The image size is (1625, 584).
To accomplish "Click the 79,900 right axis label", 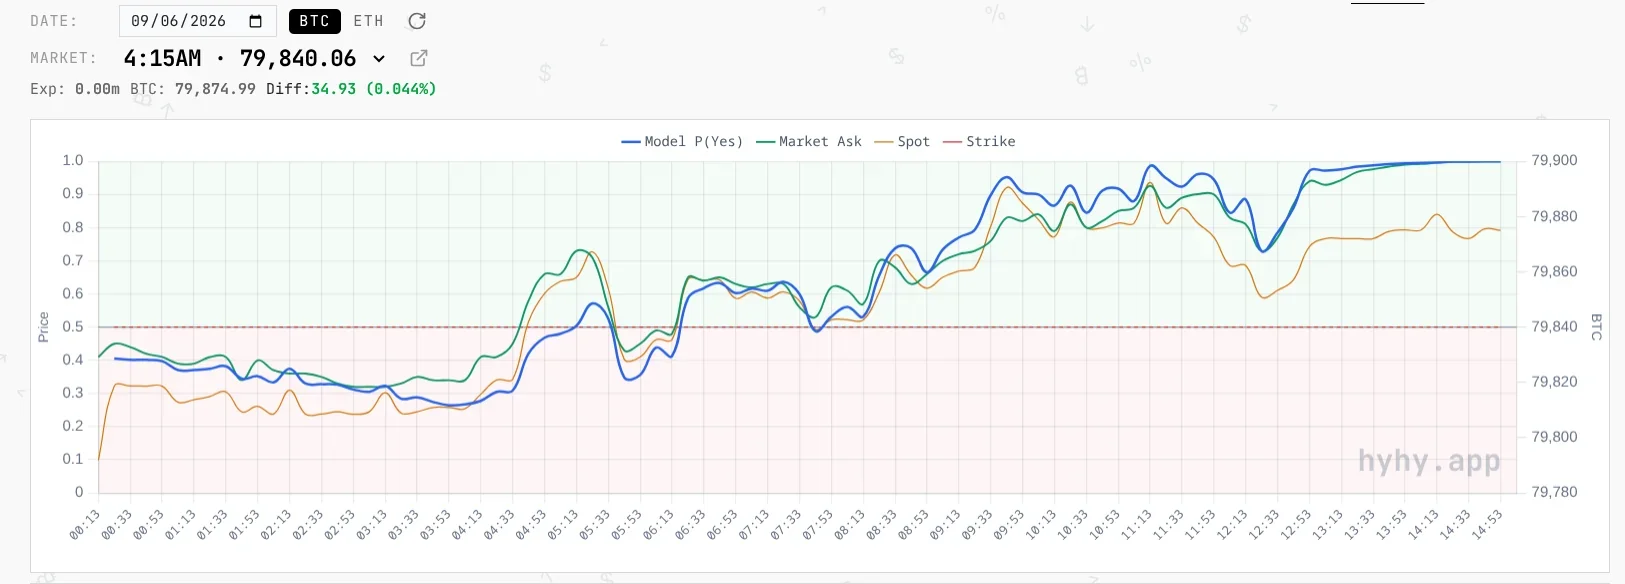I will point(1554,160).
